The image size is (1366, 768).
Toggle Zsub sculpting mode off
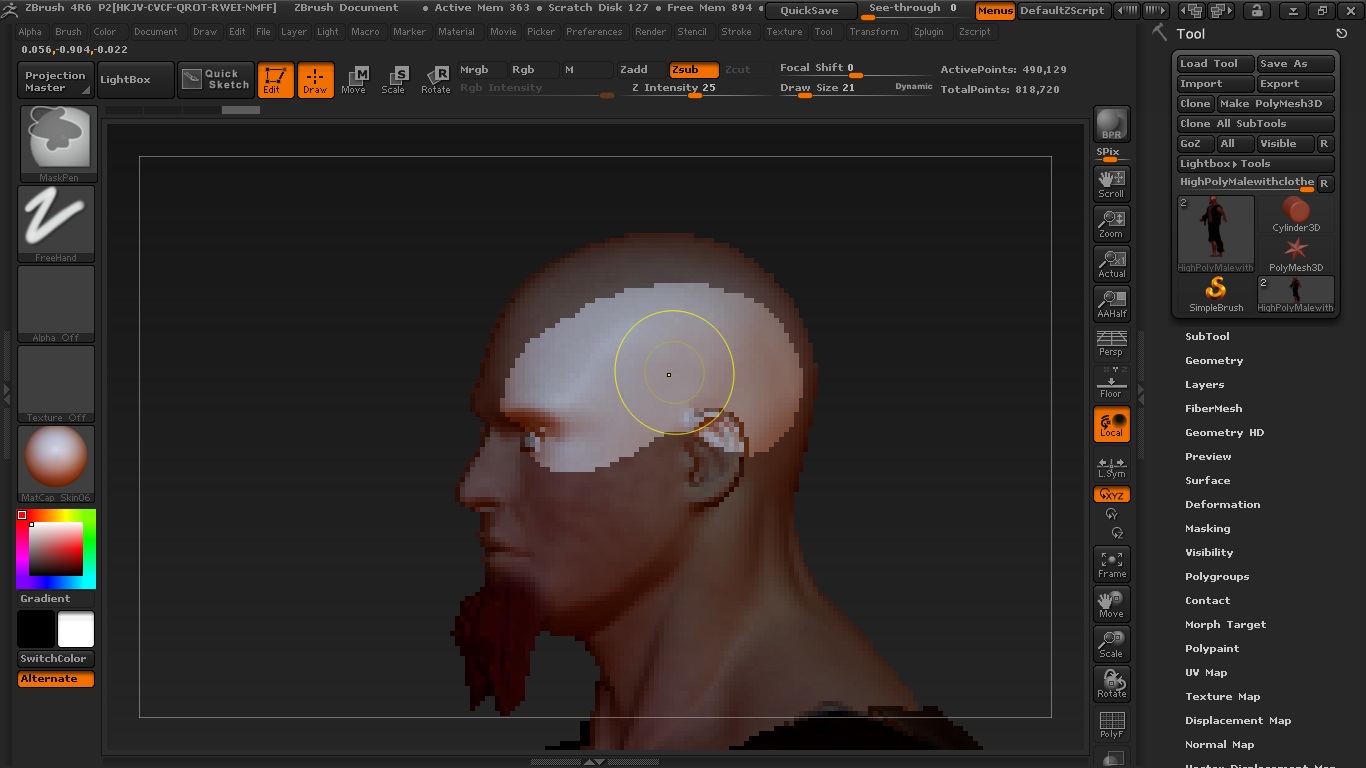(x=693, y=69)
